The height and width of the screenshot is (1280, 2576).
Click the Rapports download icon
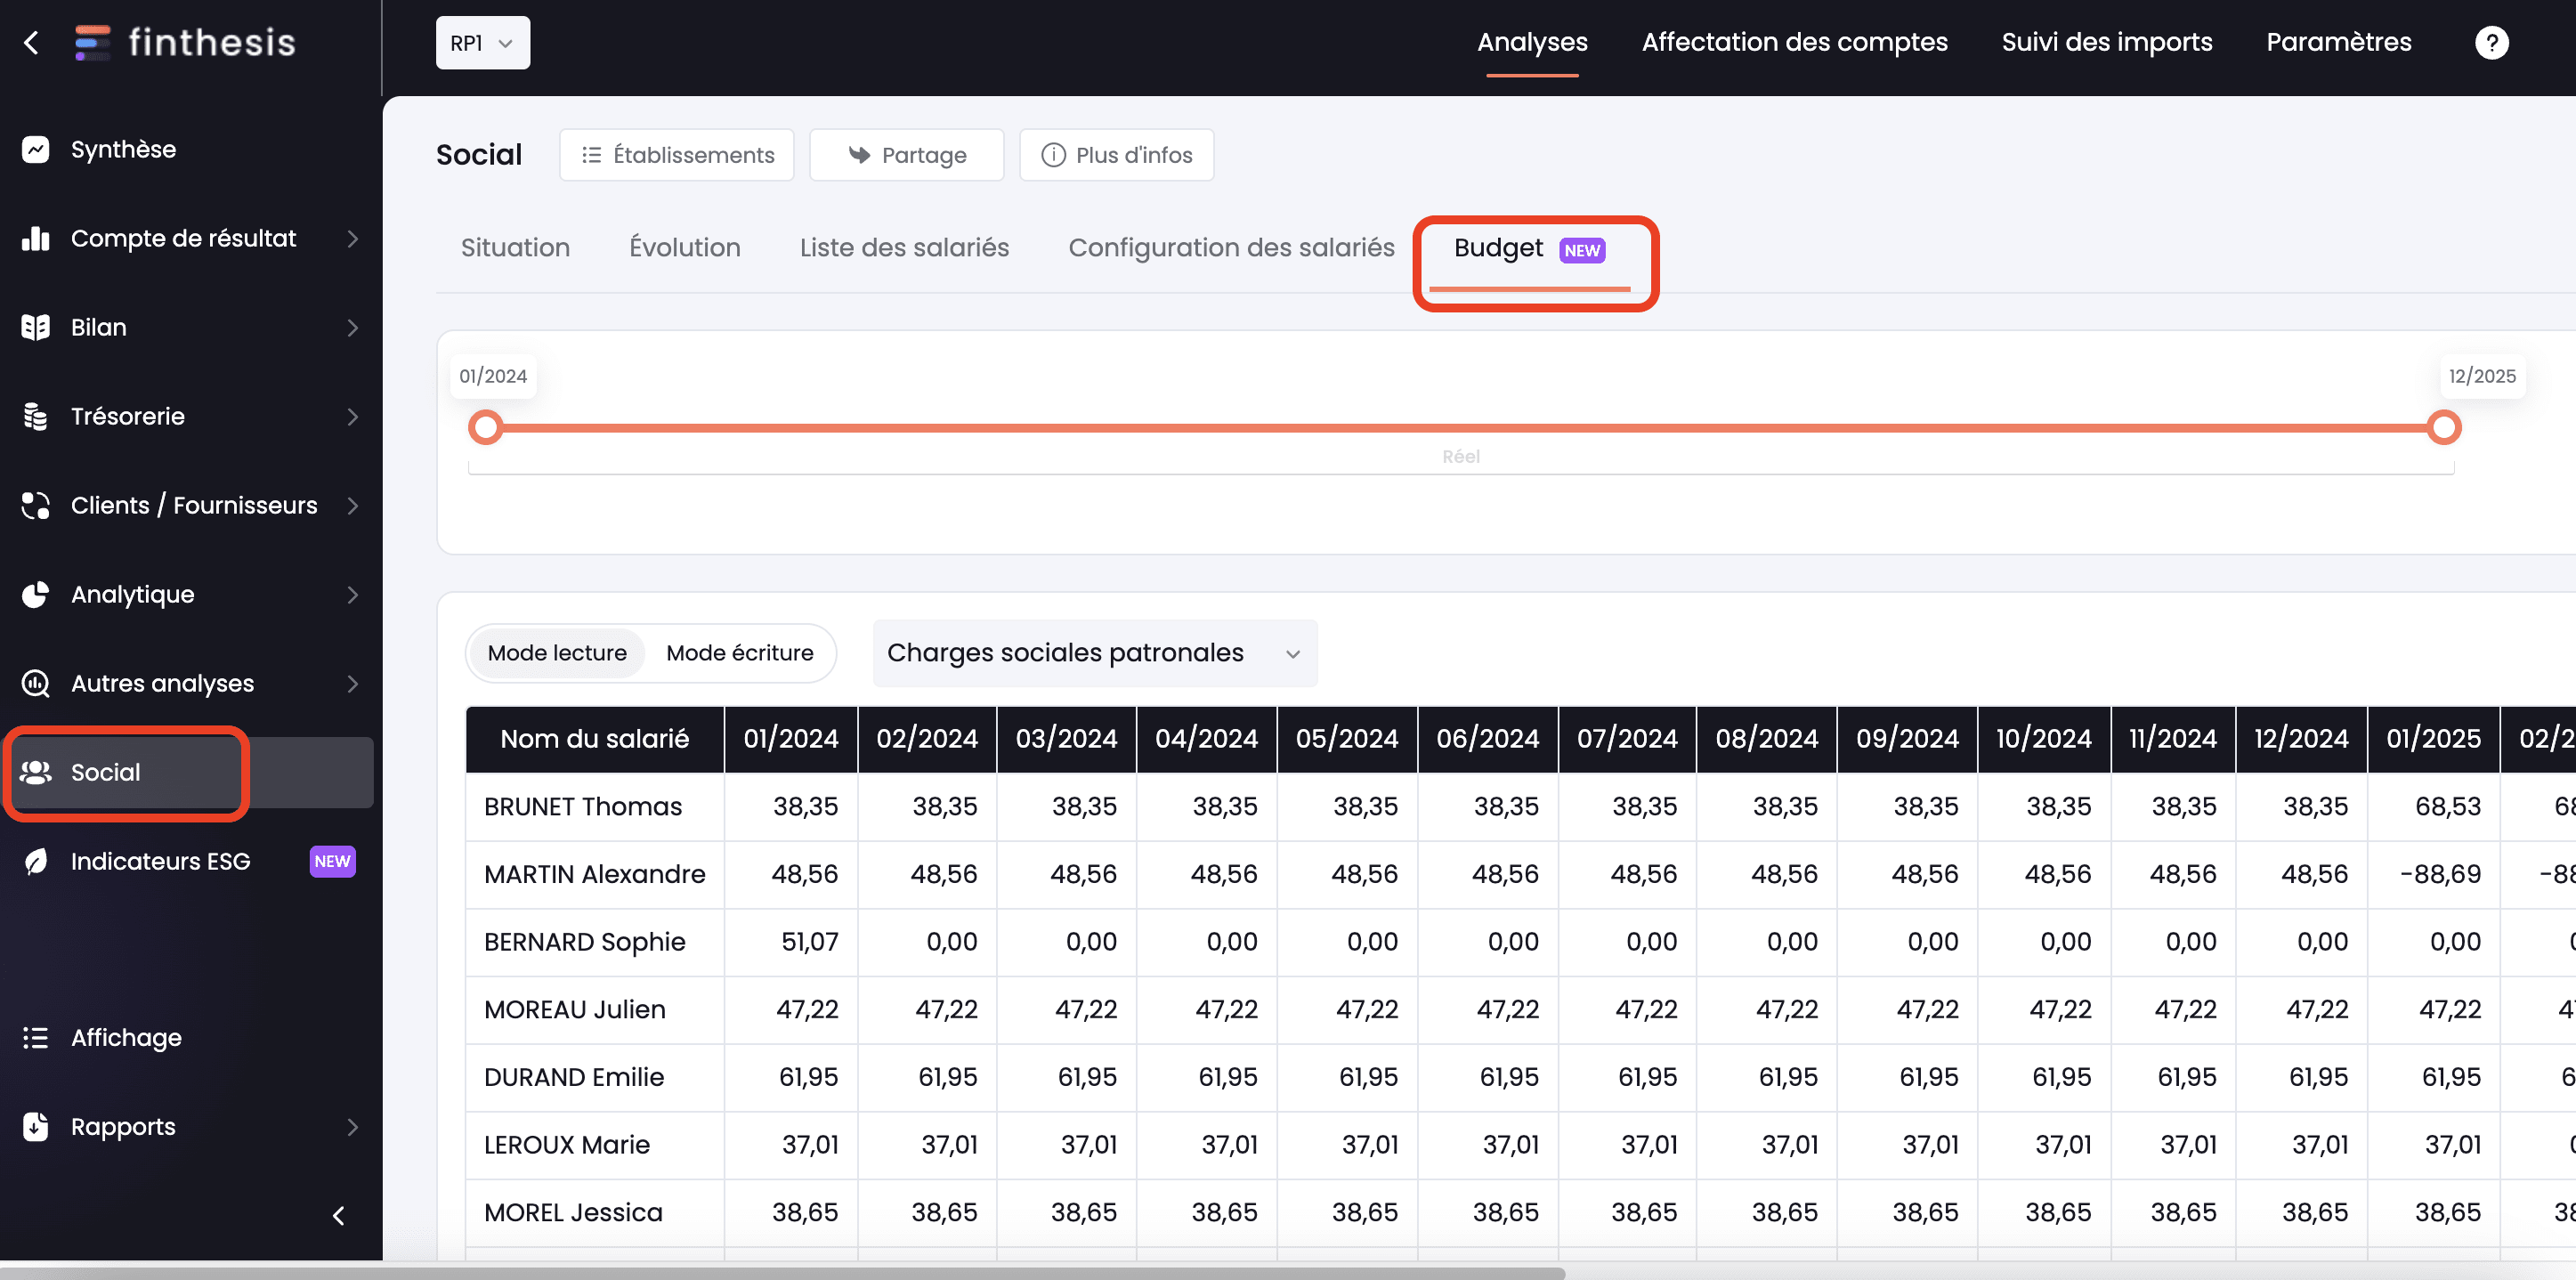click(x=36, y=1127)
